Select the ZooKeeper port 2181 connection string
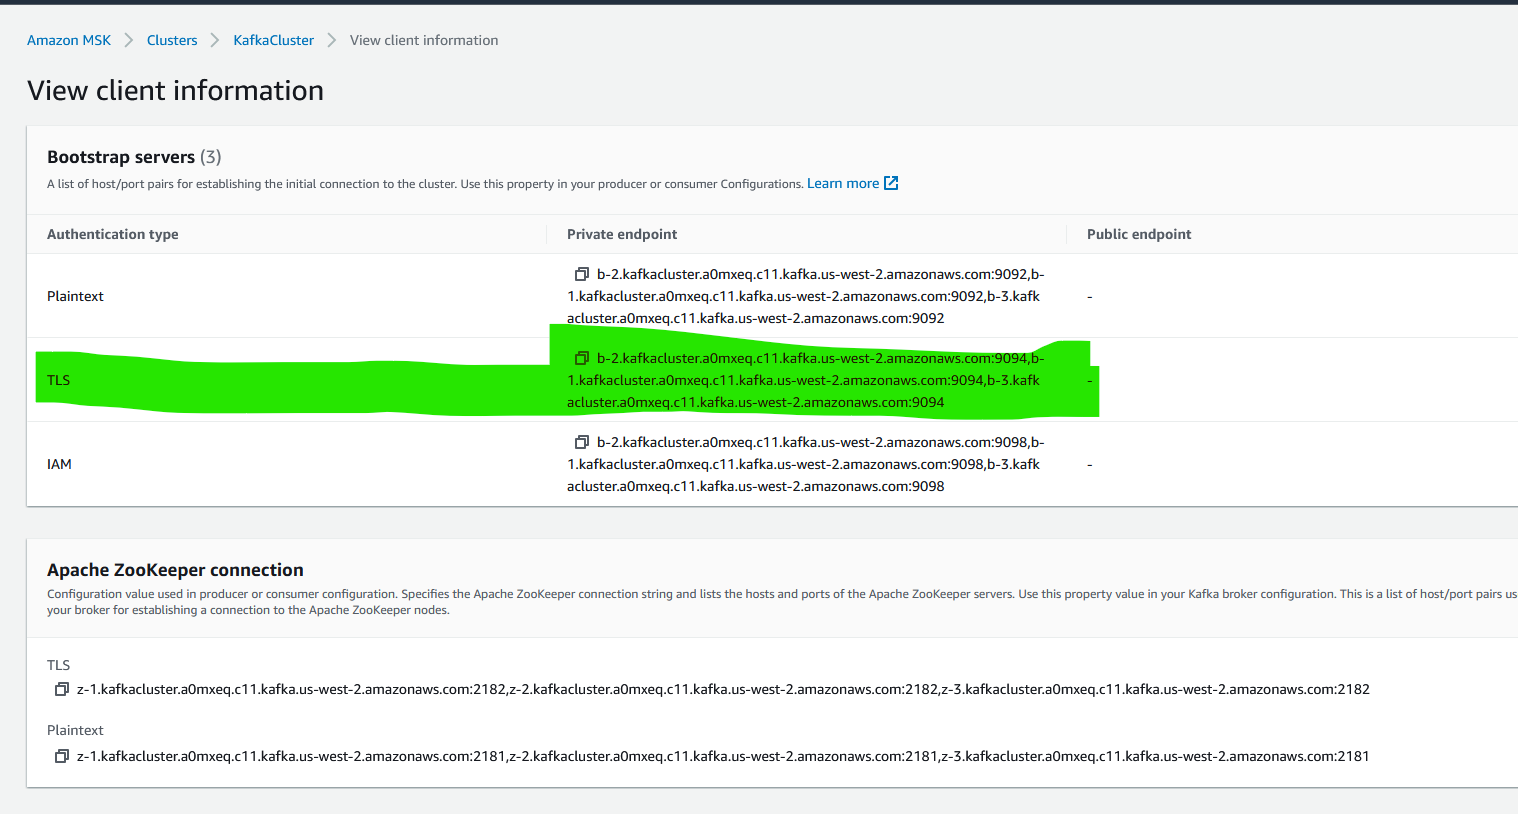 (x=723, y=756)
